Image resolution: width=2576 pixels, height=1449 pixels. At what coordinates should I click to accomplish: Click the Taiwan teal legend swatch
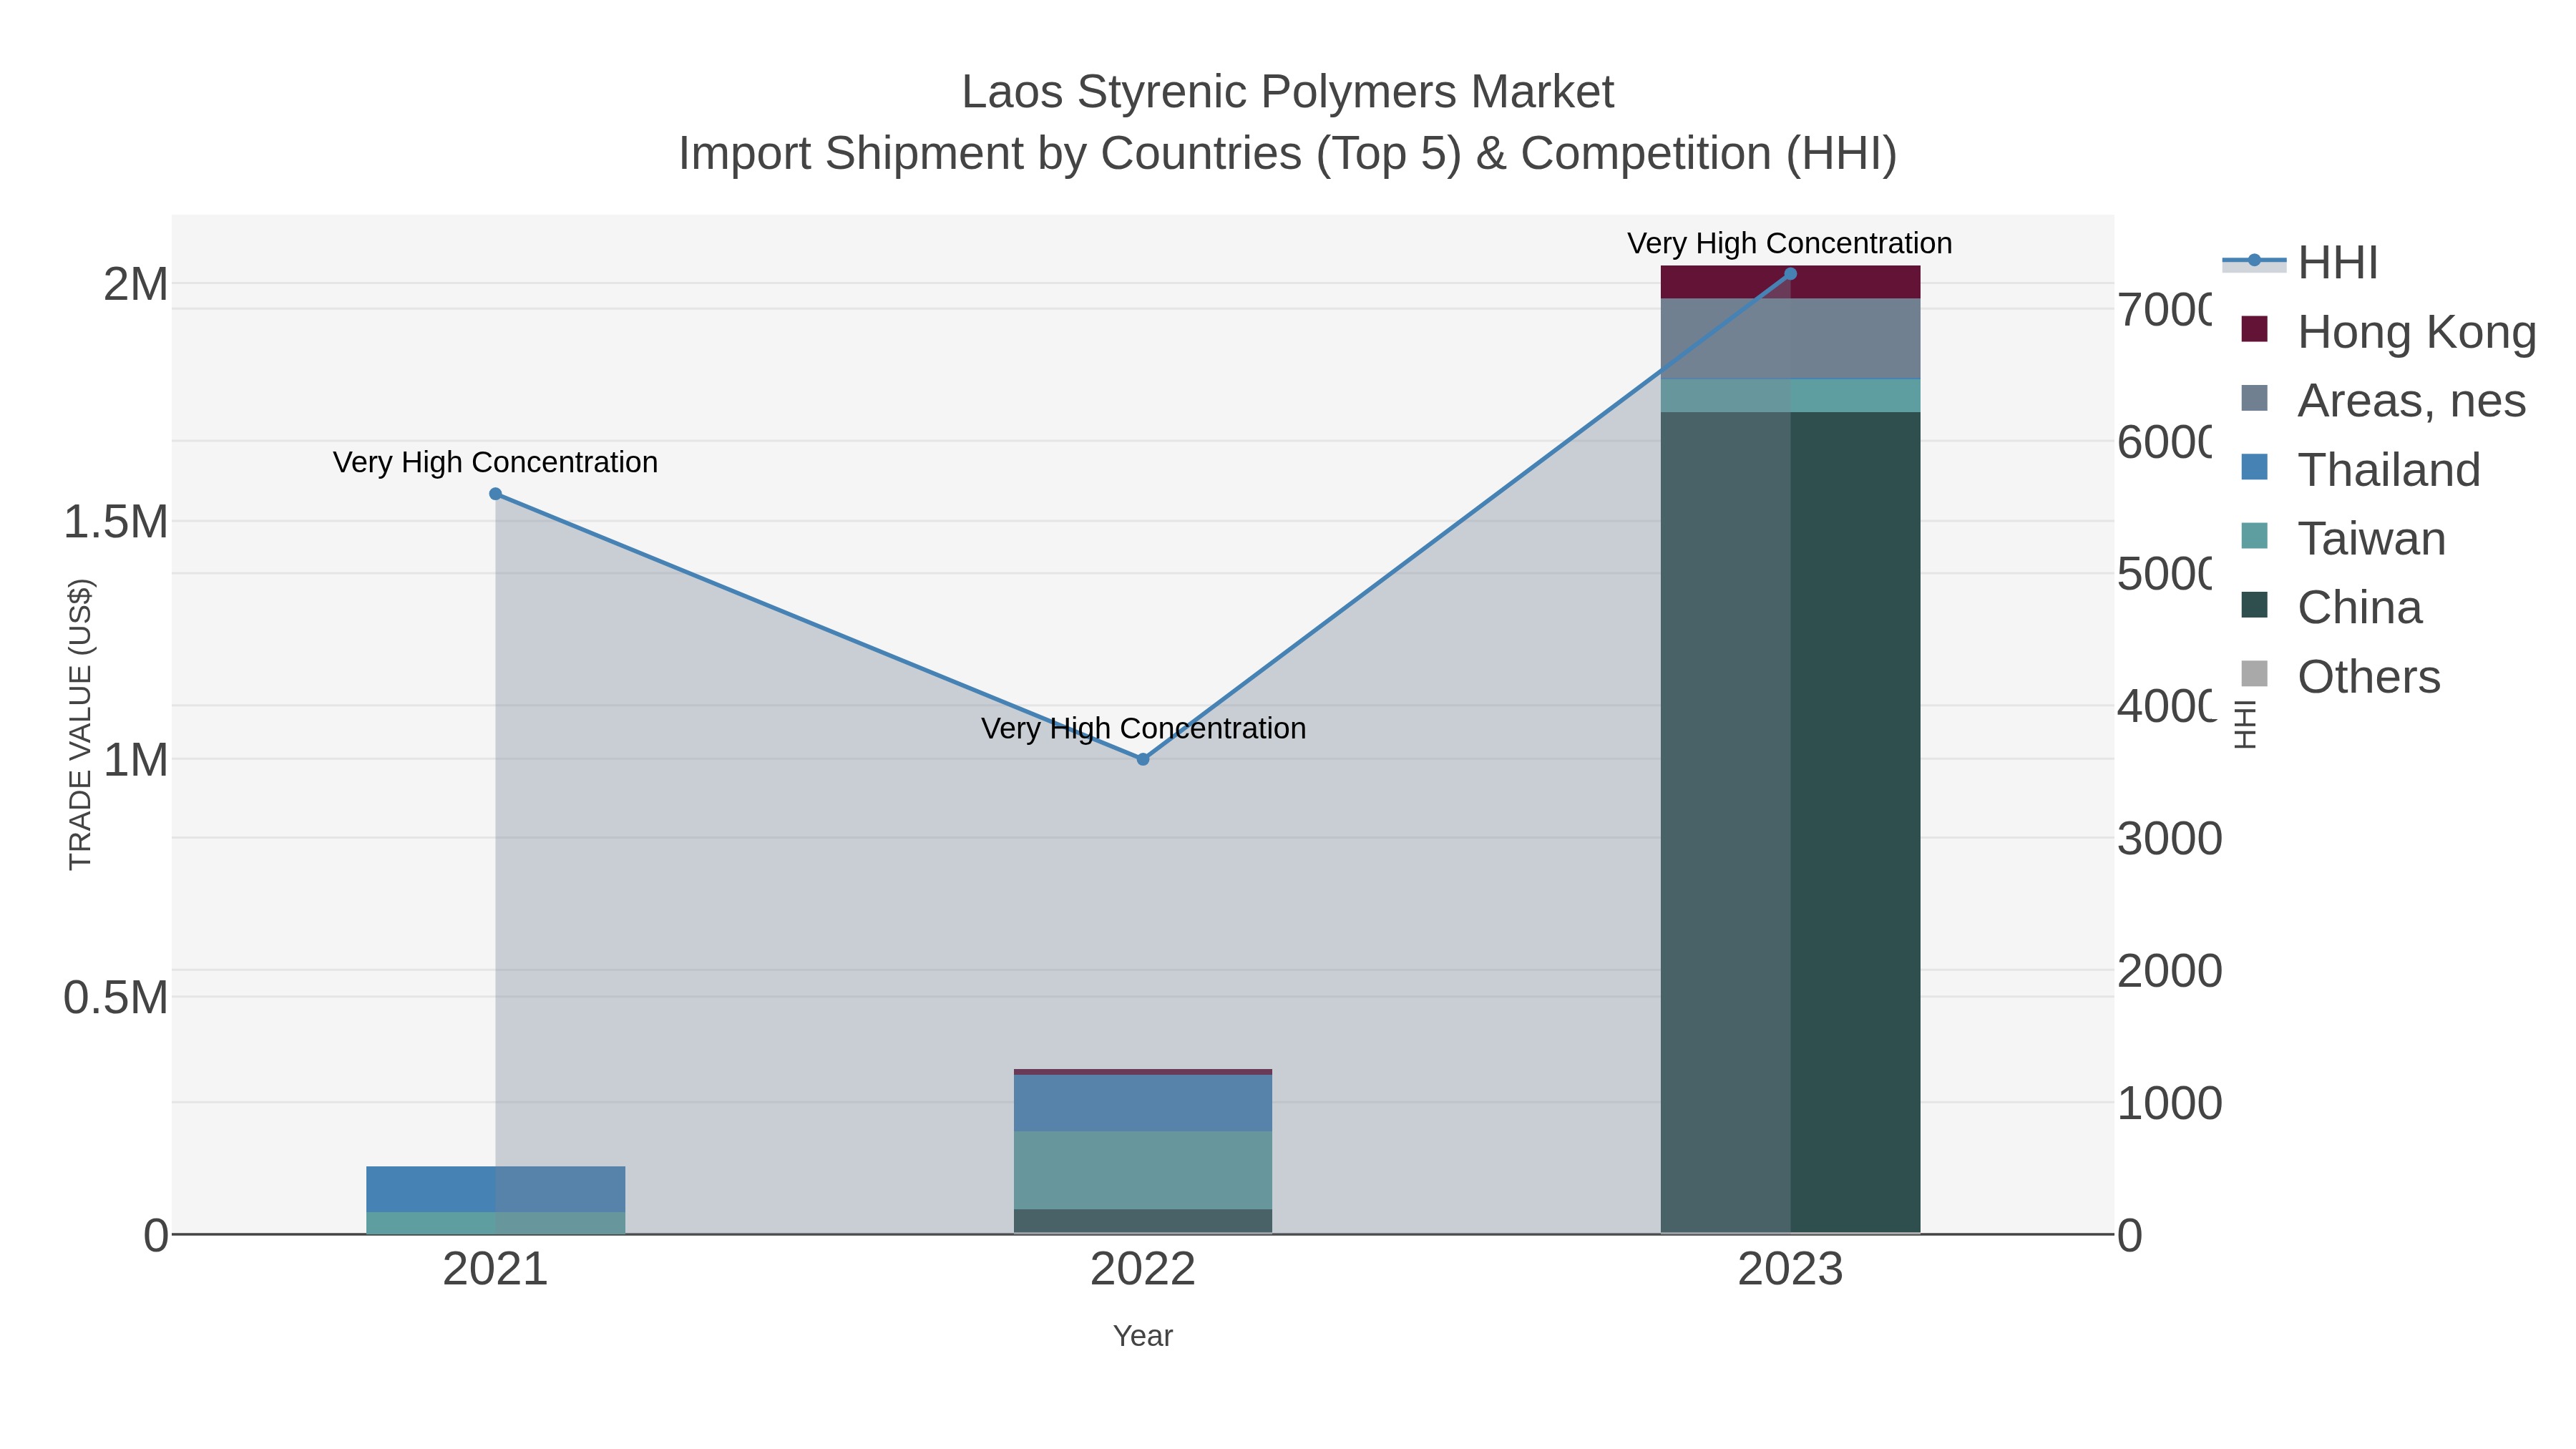pyautogui.click(x=2254, y=536)
